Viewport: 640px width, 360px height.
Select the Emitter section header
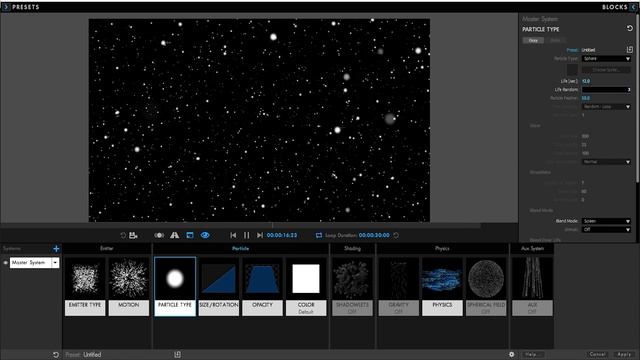tap(107, 248)
